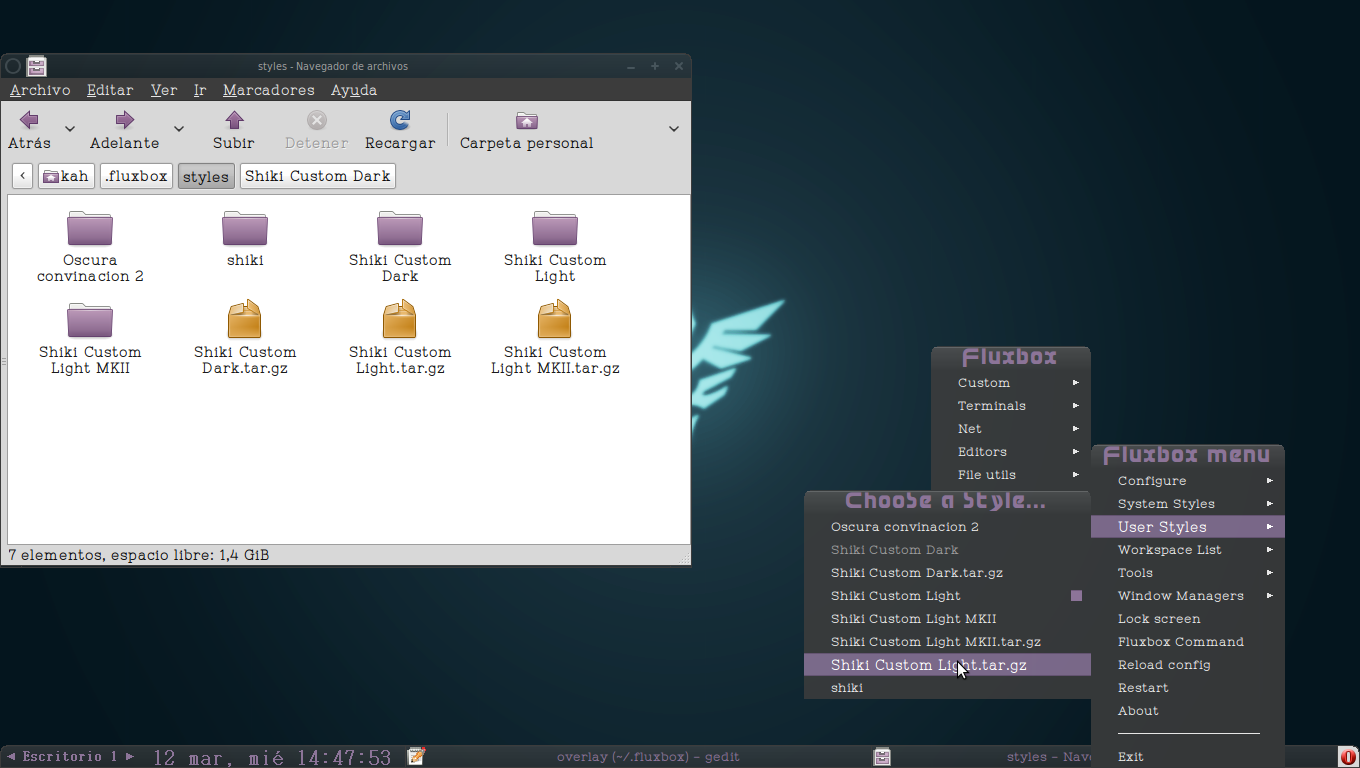This screenshot has height=768, width=1360.
Task: Select the Shiki Custom Light folder icon
Action: 555,228
